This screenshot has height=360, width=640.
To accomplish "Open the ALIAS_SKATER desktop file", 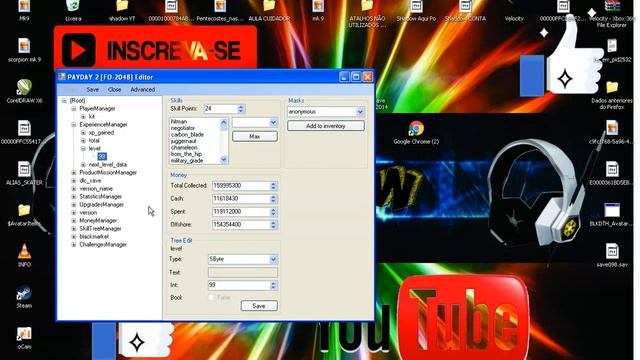I will tap(24, 170).
